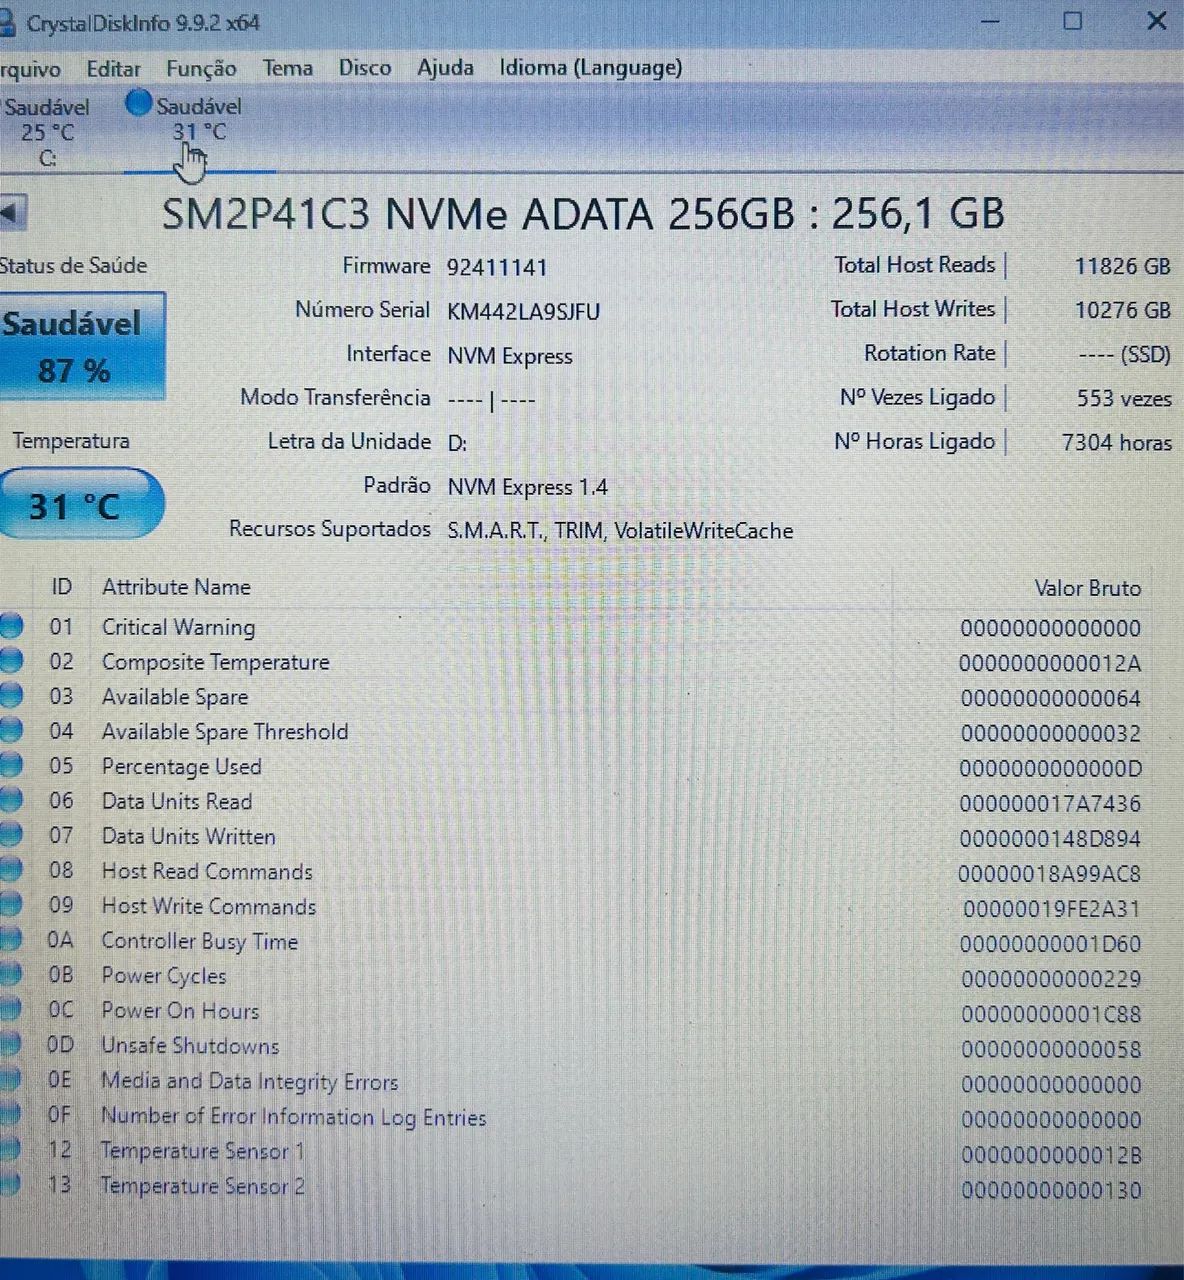Image resolution: width=1184 pixels, height=1280 pixels.
Task: Select the Critical Warning attribute name
Action: 178,627
